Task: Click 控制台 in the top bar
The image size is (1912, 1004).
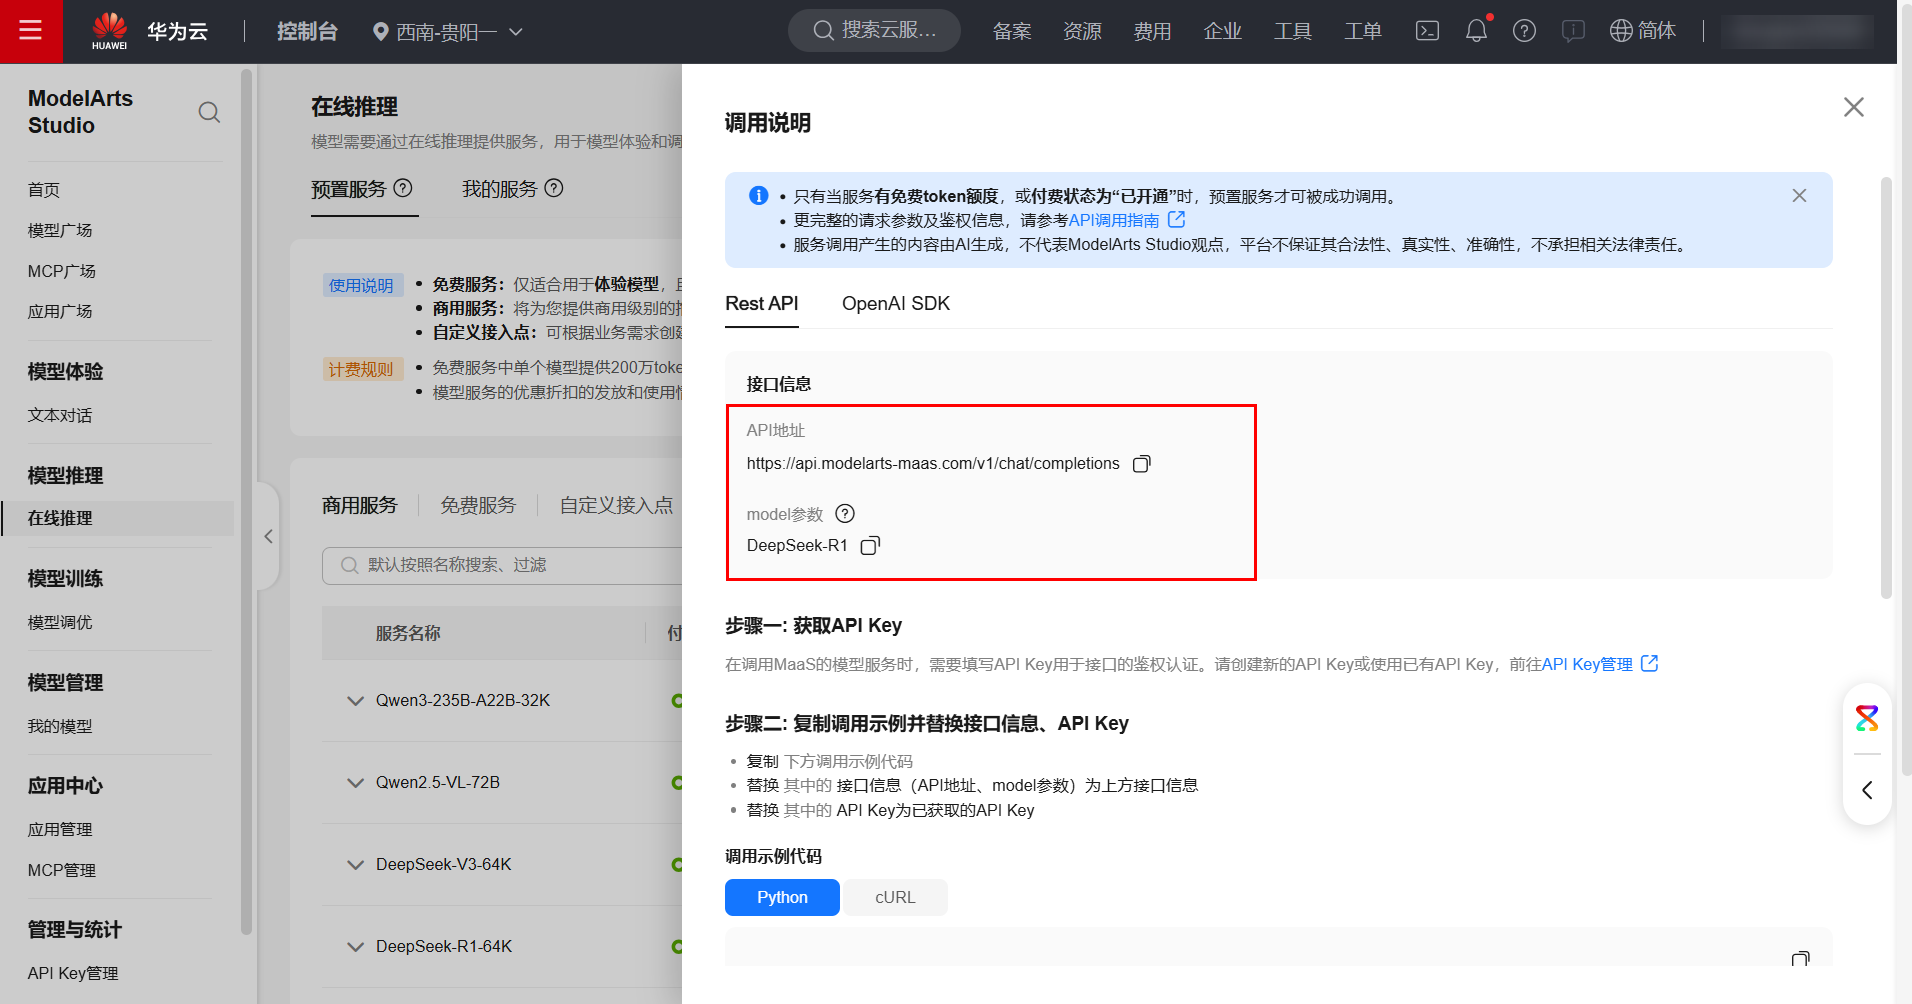Action: tap(307, 31)
